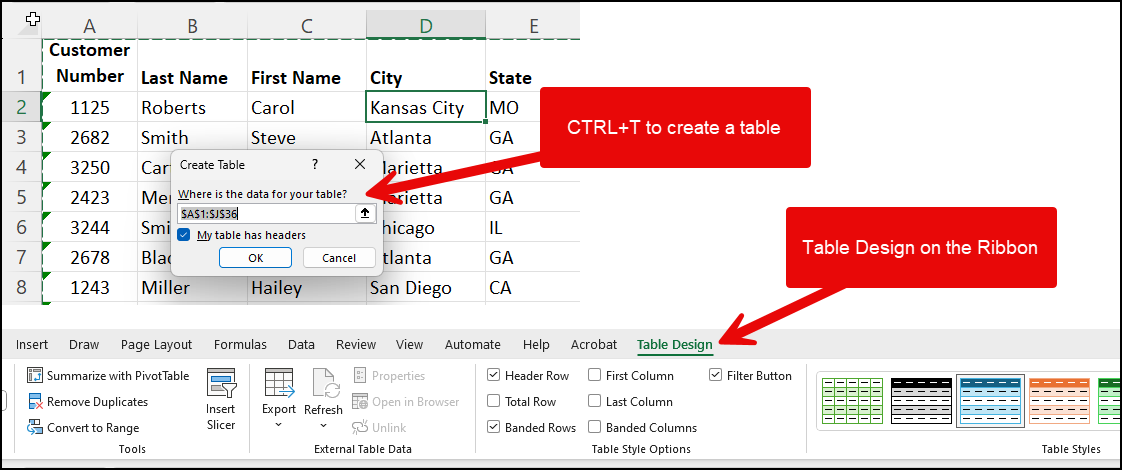Image resolution: width=1122 pixels, height=470 pixels.
Task: Click the Export table icon
Action: [x=279, y=383]
